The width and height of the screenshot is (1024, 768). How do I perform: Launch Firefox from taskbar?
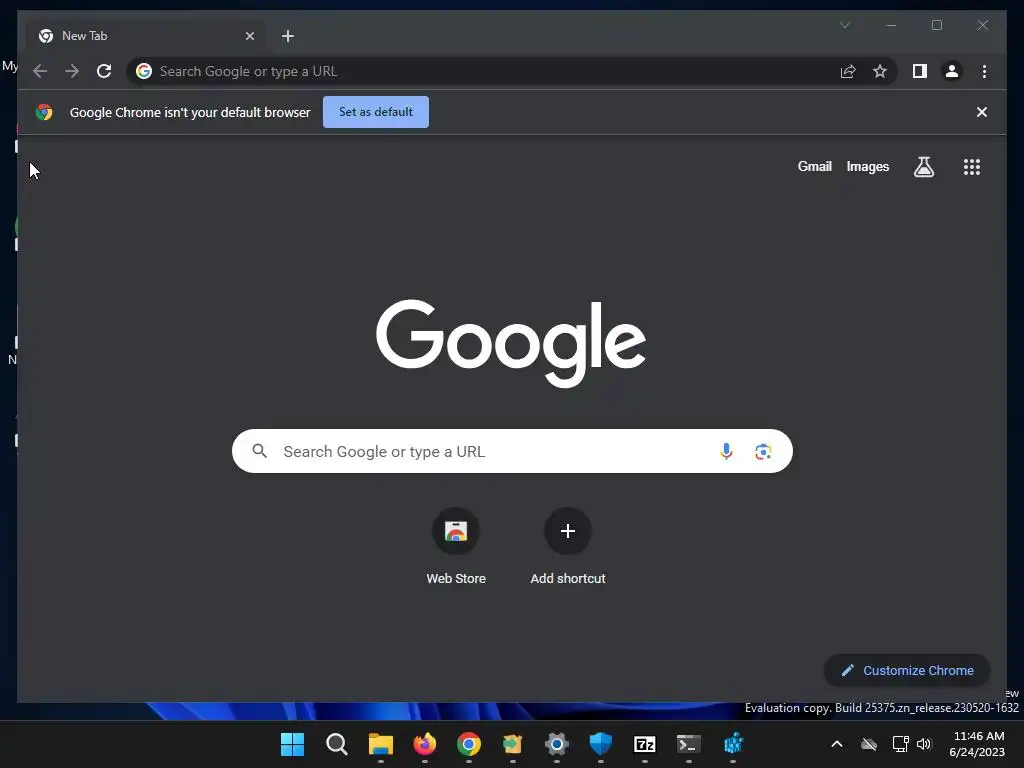tap(424, 744)
